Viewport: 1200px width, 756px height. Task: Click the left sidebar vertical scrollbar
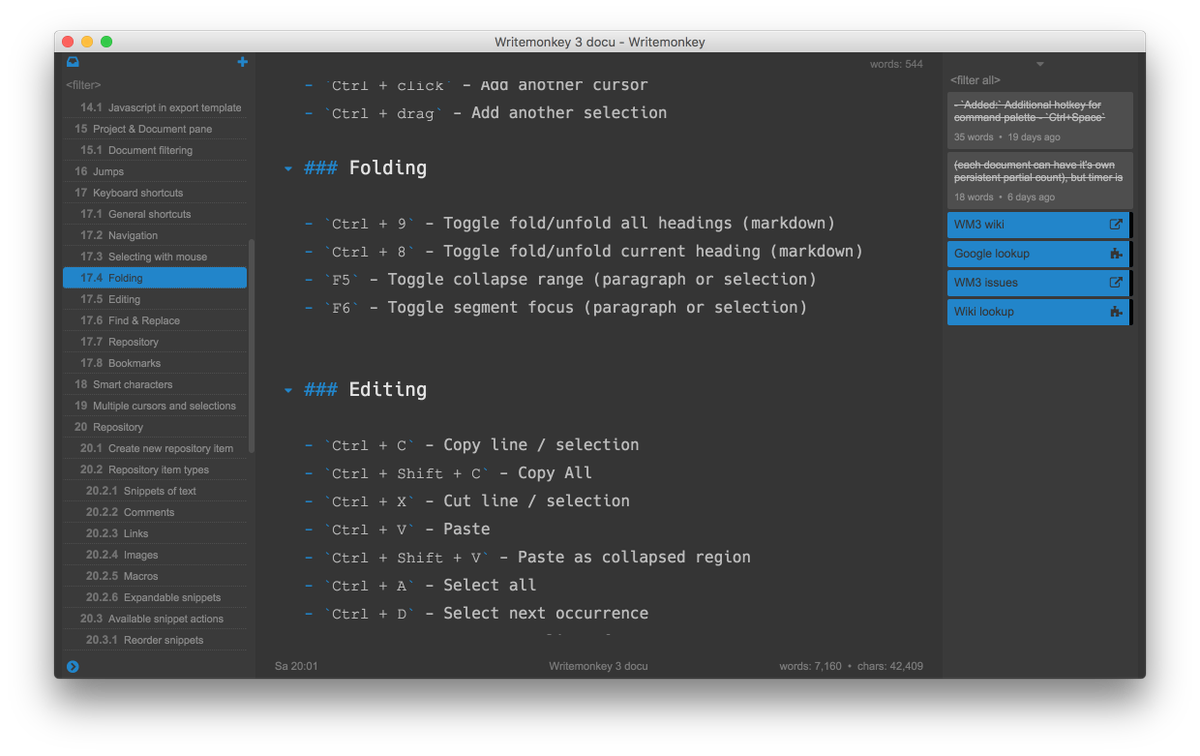tap(251, 346)
